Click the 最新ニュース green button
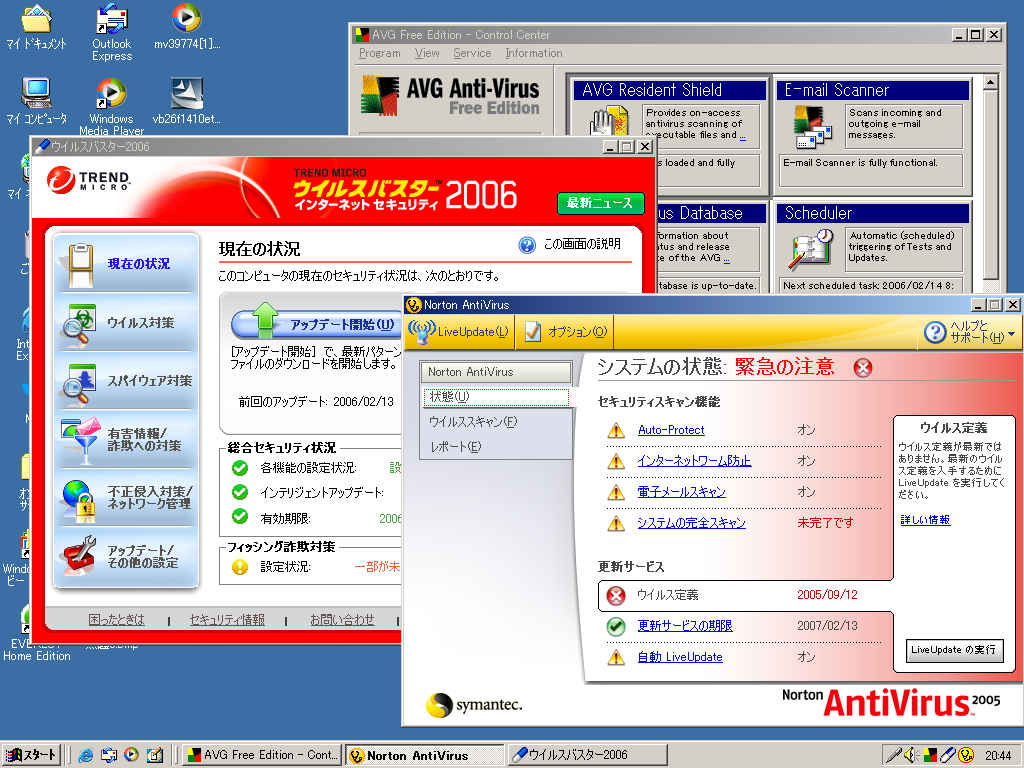 coord(600,203)
